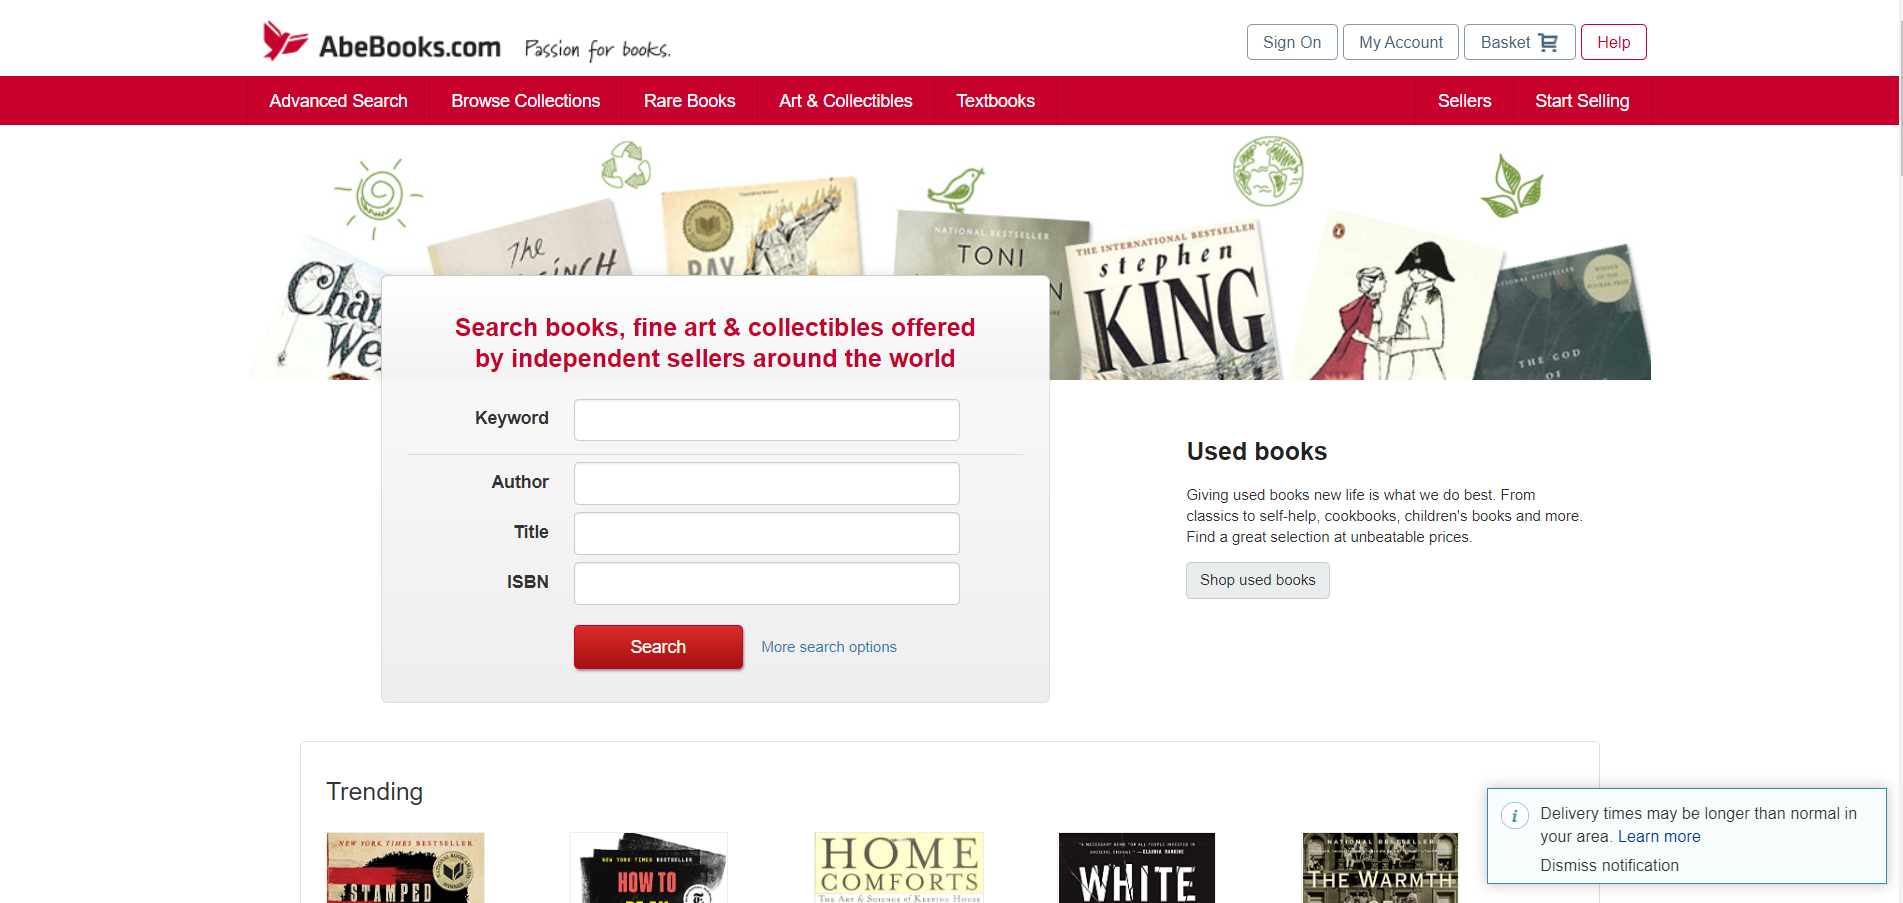
Task: Open the Basket cart icon
Action: coord(1548,42)
